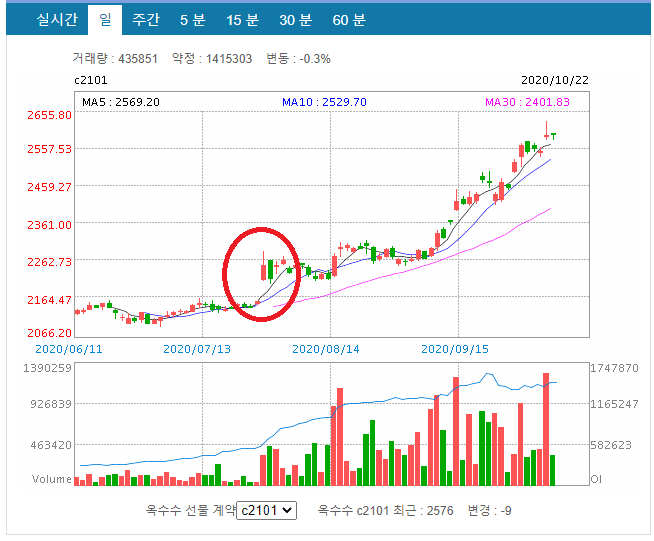Select the 30 분 tab
Screen dimensions: 654x541
(x=296, y=20)
